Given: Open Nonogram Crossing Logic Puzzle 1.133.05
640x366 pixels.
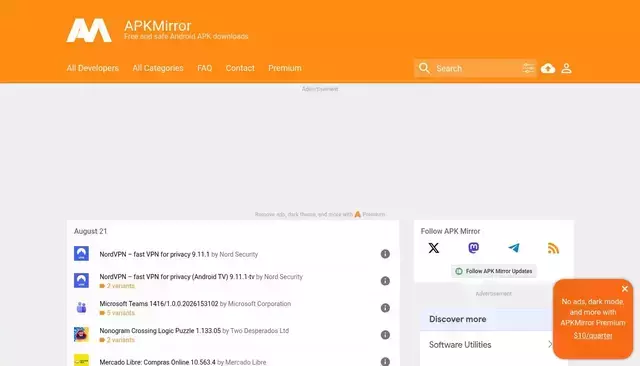Looking at the screenshot, I should 160,331.
